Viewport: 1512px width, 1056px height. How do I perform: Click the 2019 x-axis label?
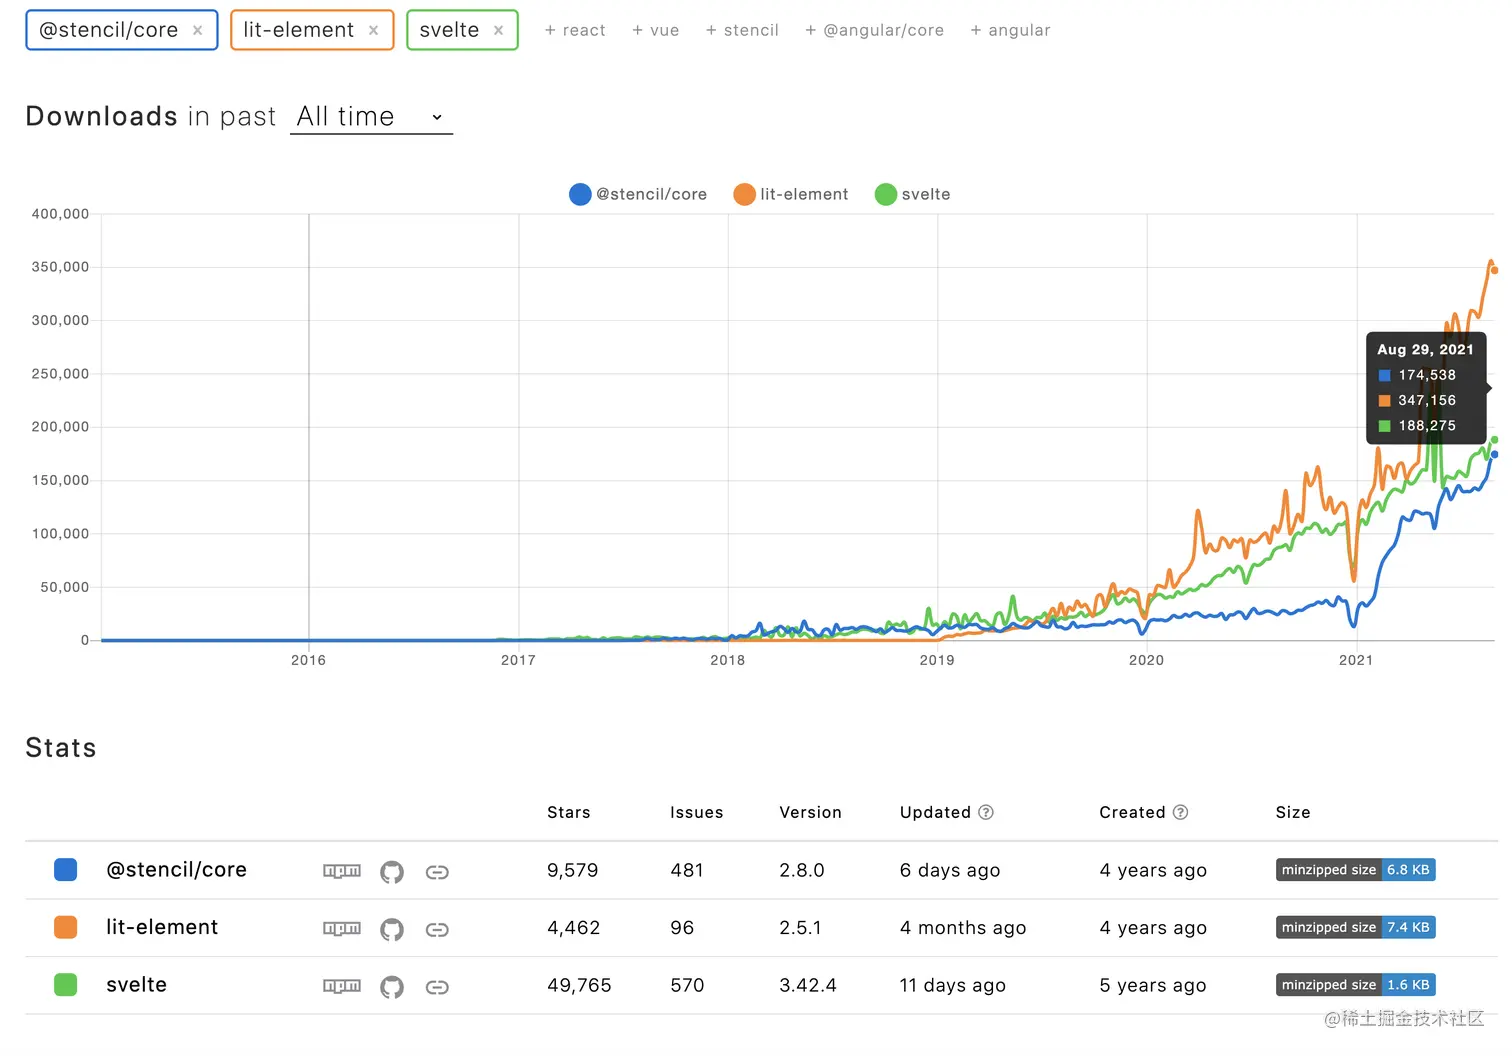pyautogui.click(x=937, y=660)
